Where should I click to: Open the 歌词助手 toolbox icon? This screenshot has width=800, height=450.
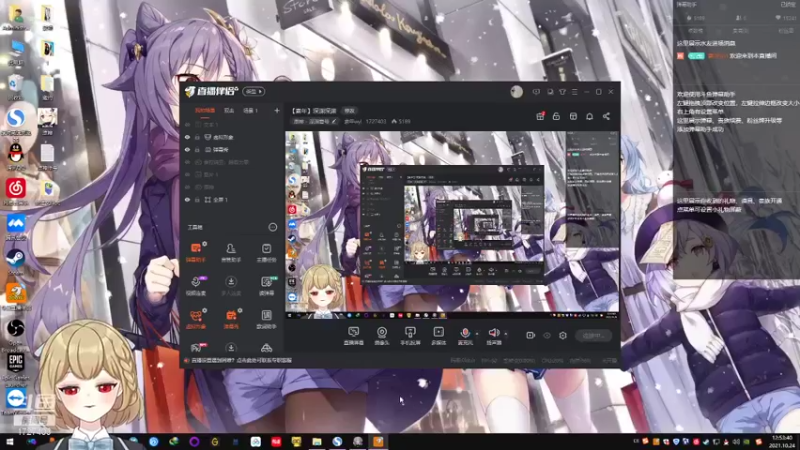tap(266, 319)
